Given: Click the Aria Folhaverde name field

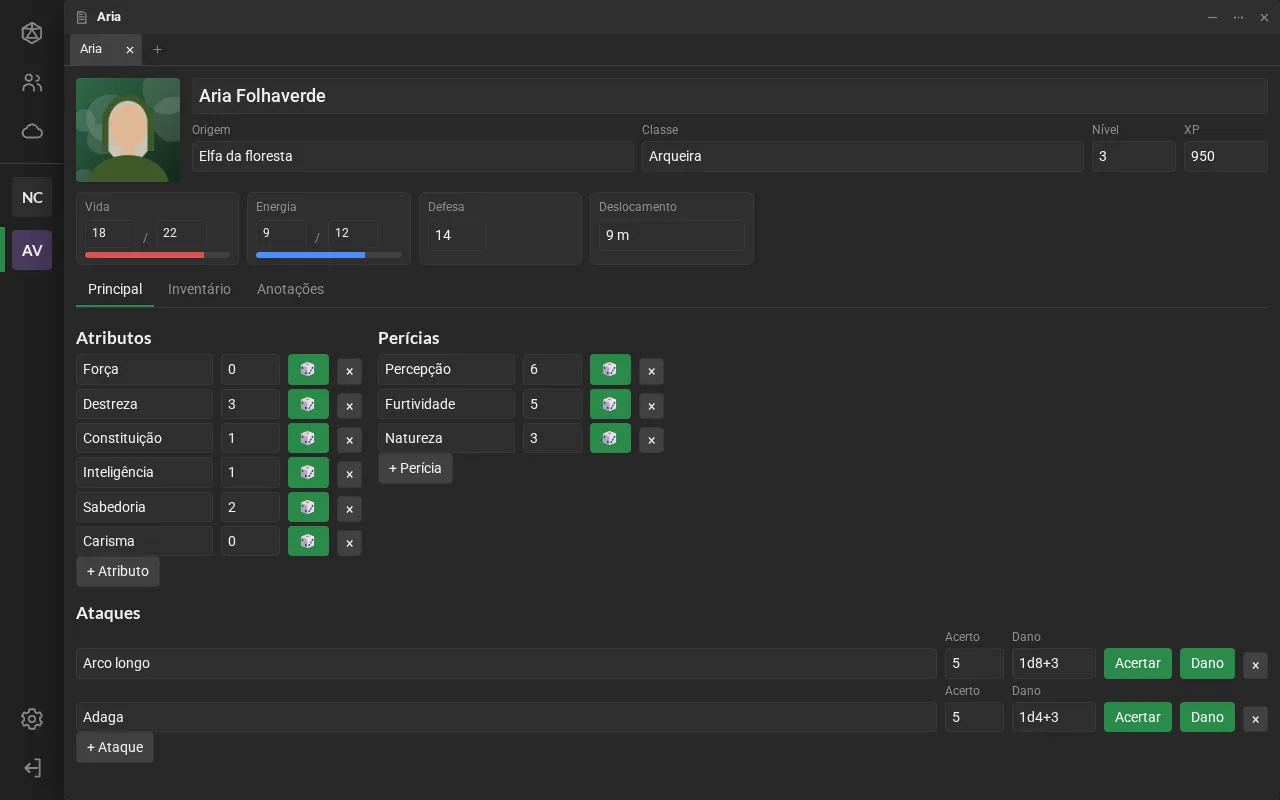Looking at the screenshot, I should pos(730,96).
